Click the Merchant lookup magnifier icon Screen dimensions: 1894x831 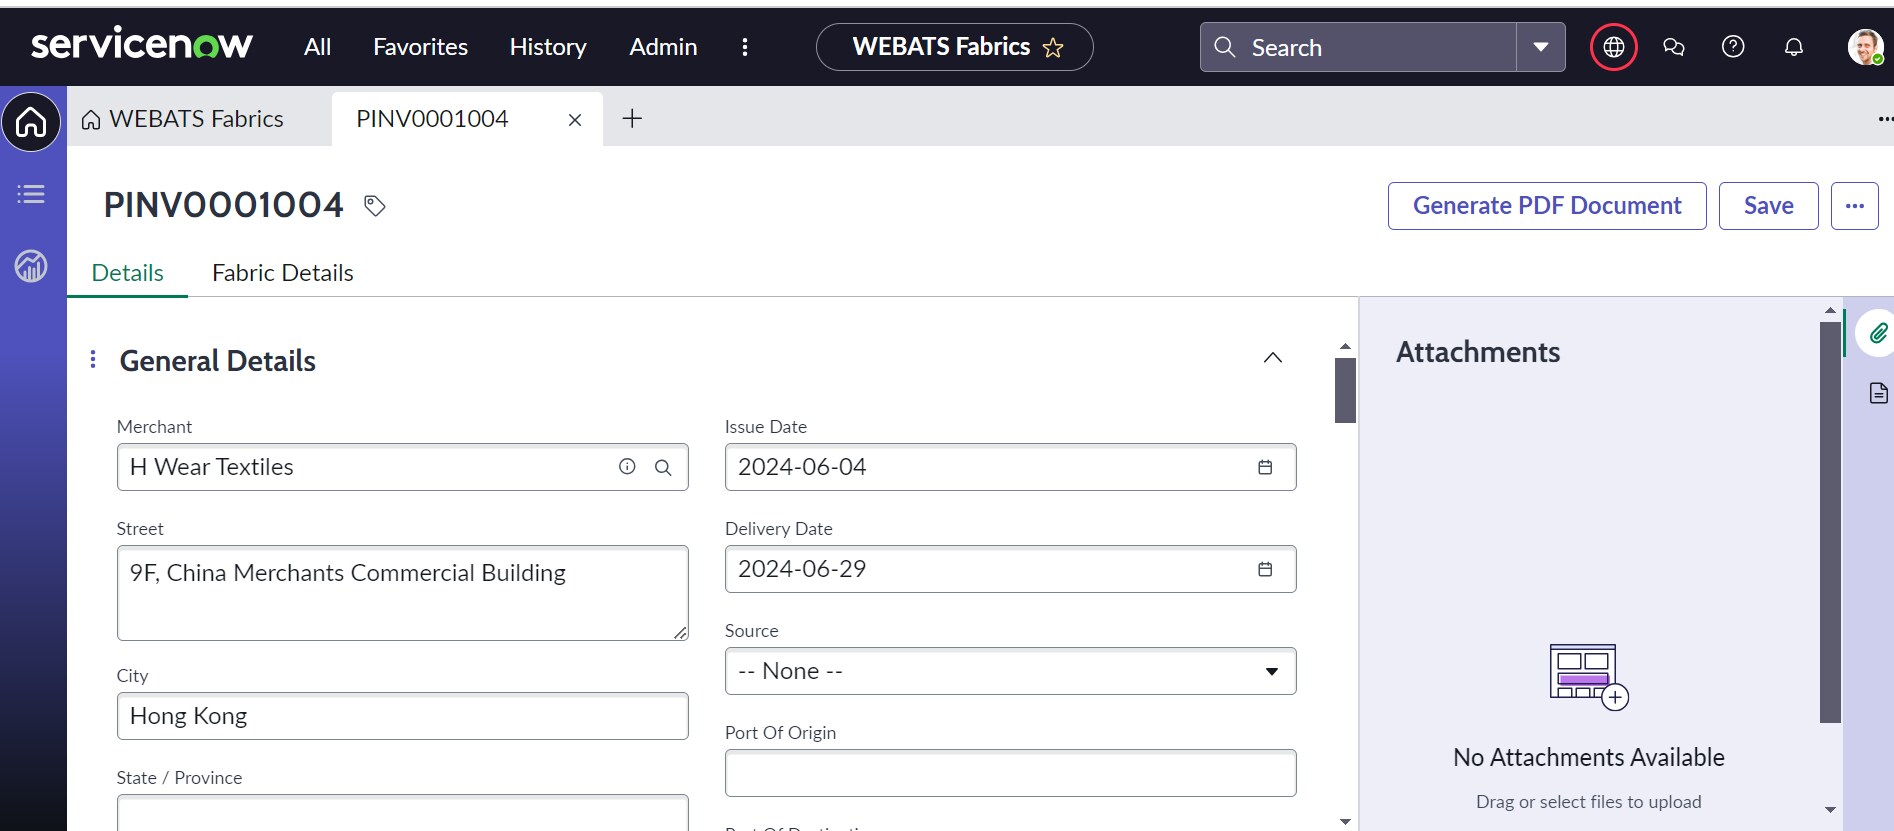coord(663,467)
